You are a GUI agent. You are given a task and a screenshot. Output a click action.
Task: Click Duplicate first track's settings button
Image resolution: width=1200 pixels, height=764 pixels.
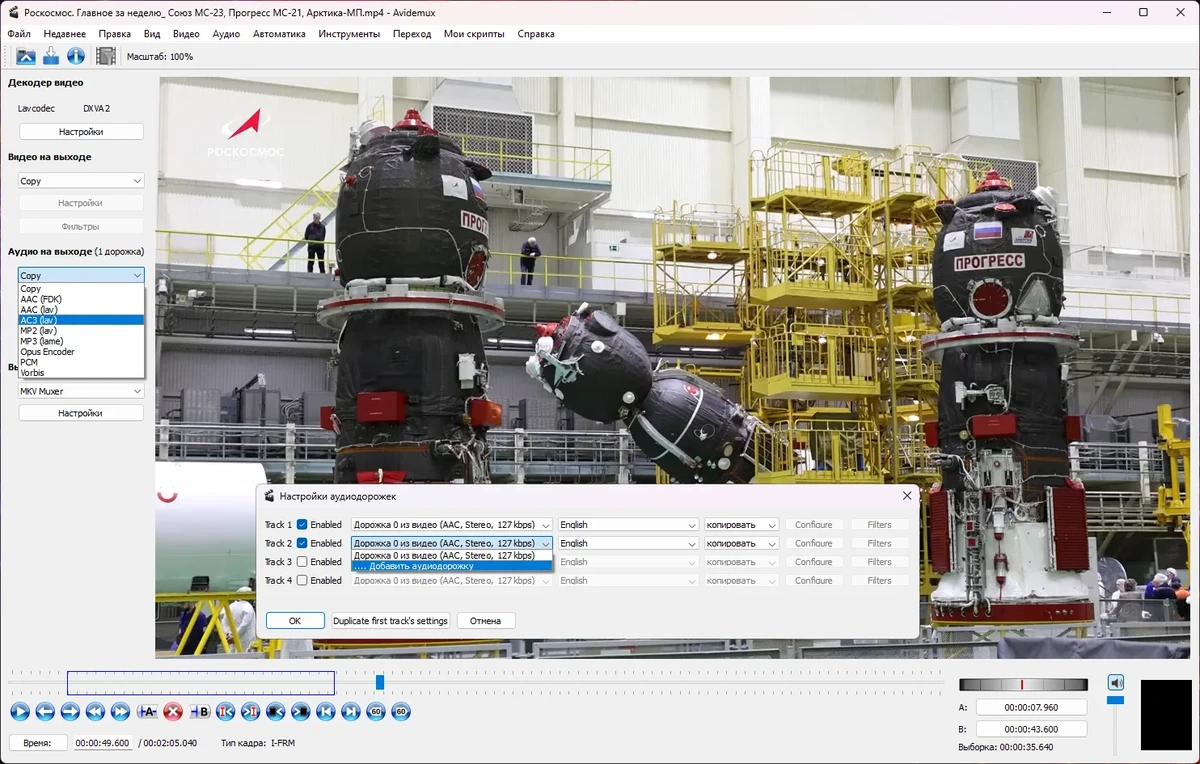pyautogui.click(x=390, y=621)
